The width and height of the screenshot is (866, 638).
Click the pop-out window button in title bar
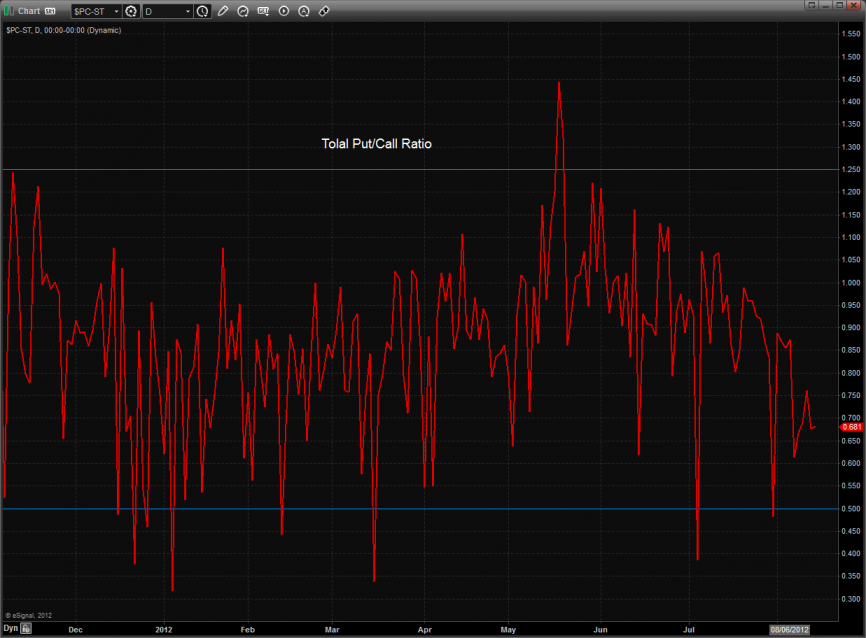pos(812,7)
